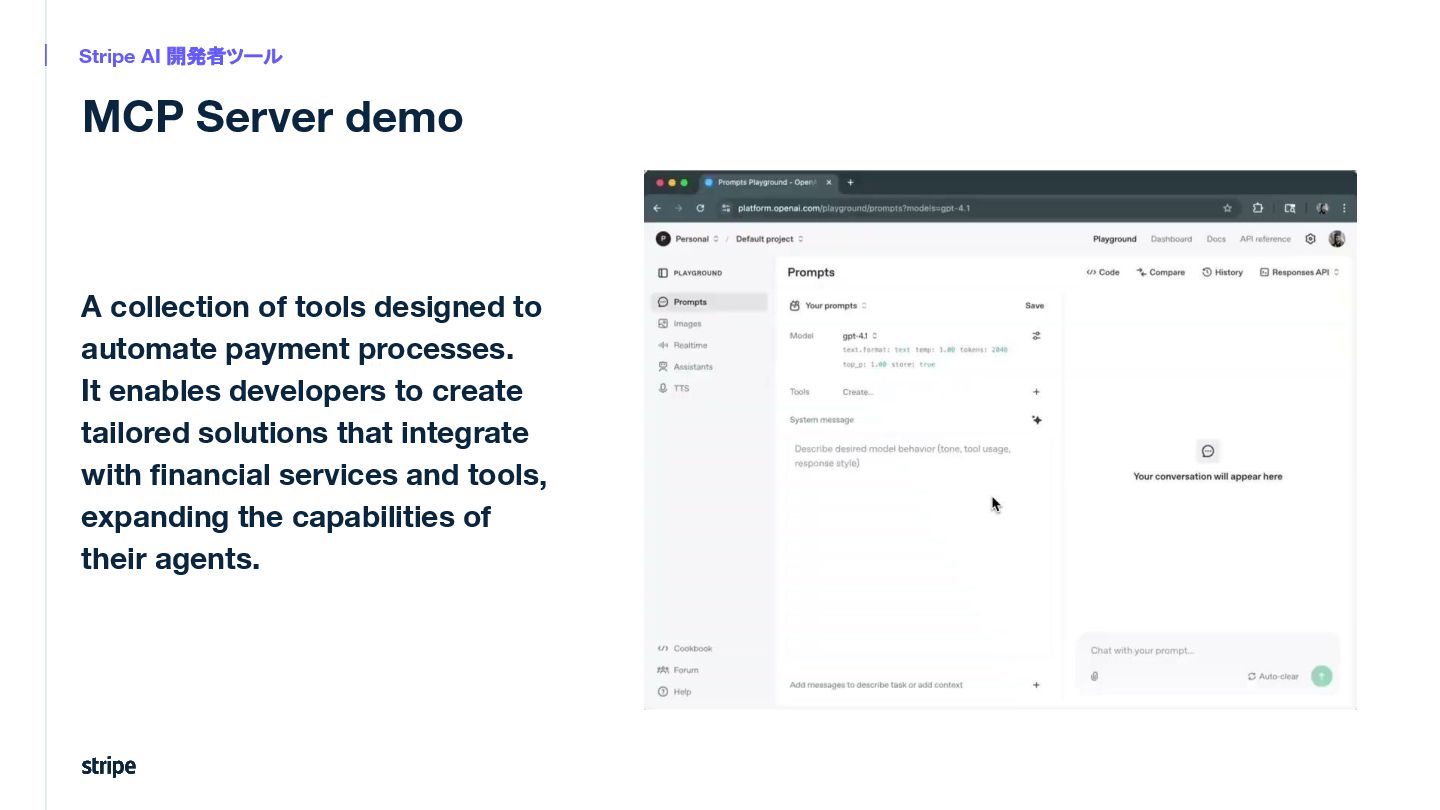1440x810 pixels.
Task: Expand the Personal organization selector
Action: point(688,239)
